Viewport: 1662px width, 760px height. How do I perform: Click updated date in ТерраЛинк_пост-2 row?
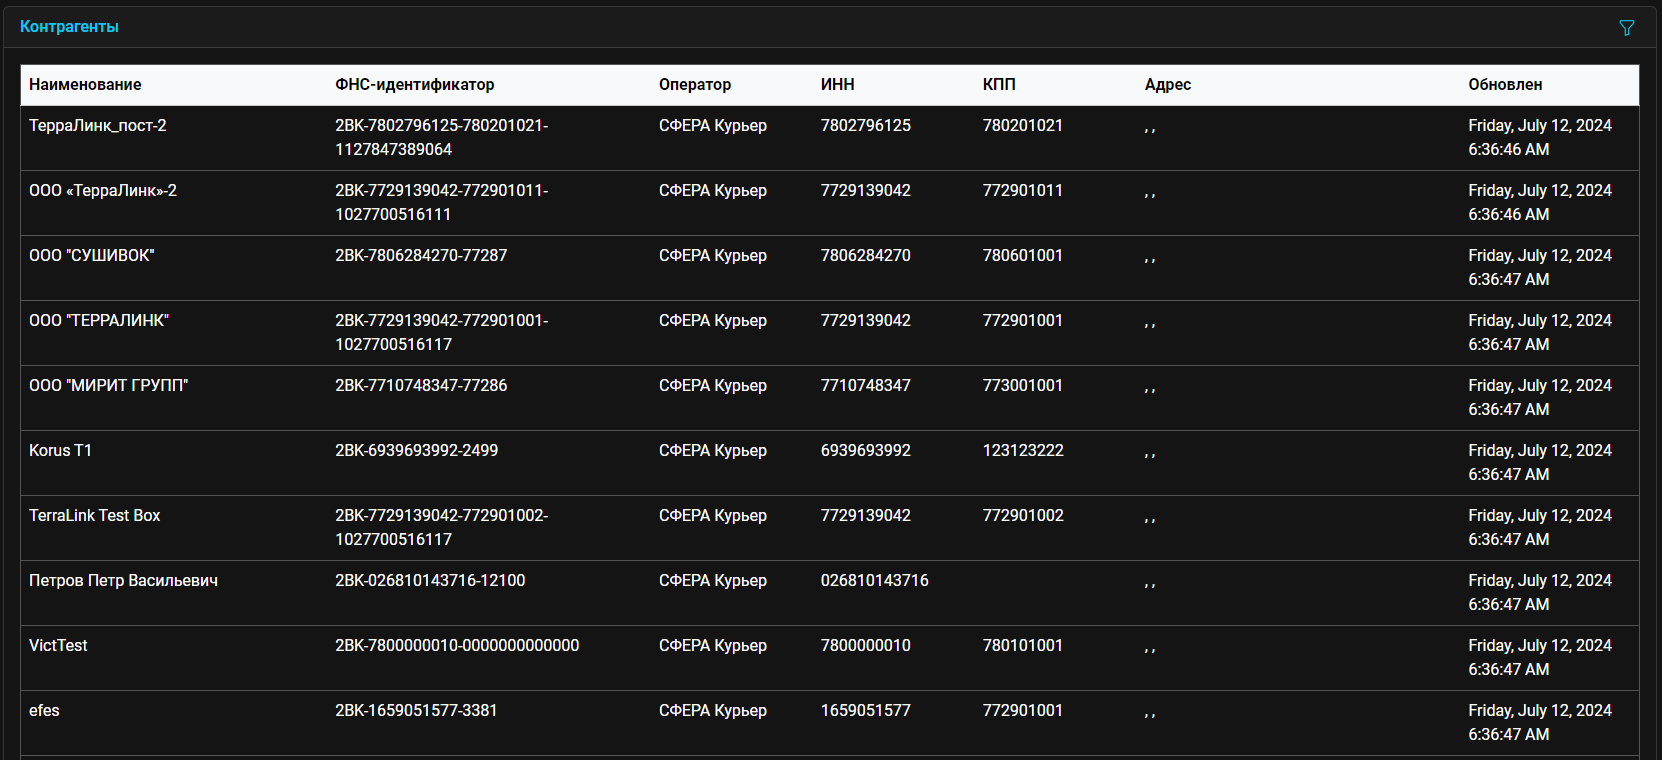(x=1540, y=138)
